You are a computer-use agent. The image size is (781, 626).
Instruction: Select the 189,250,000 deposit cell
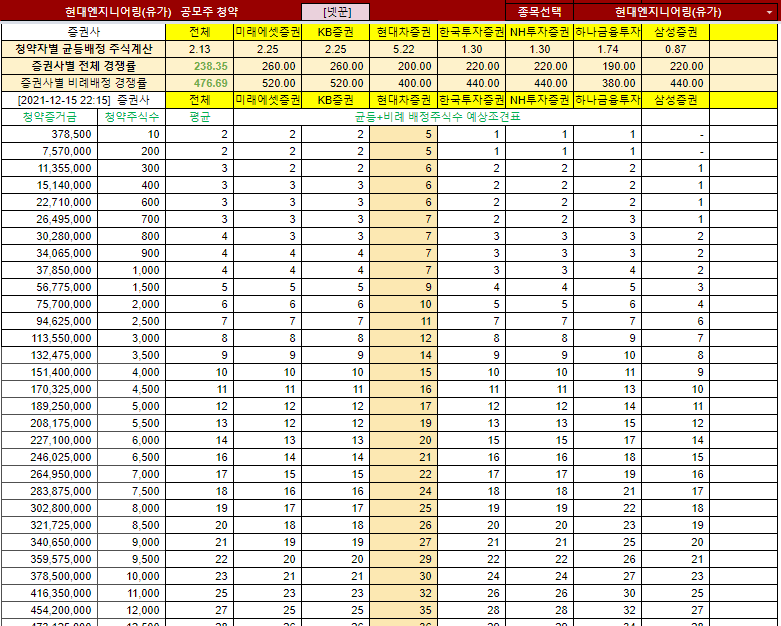click(50, 406)
